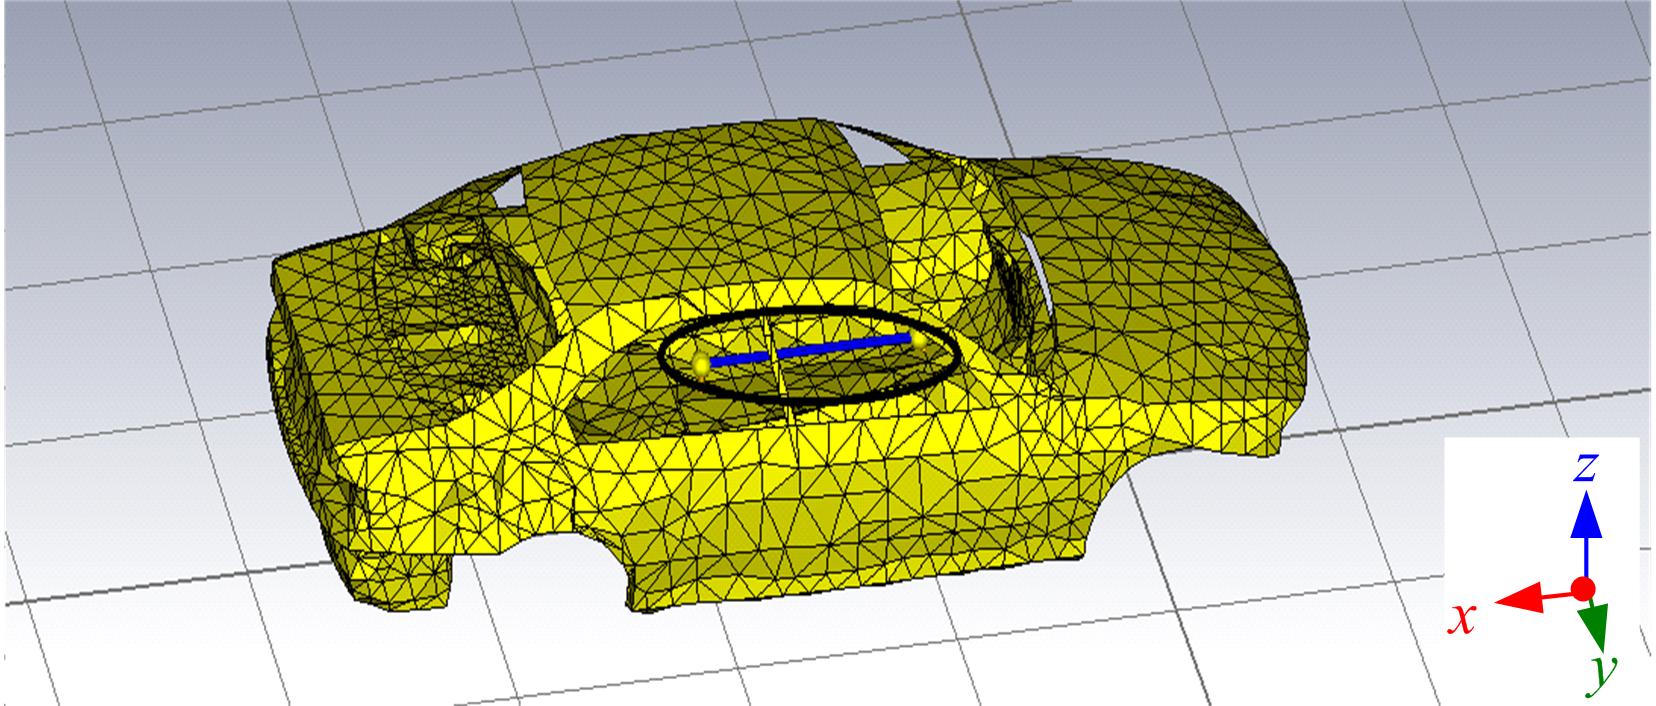Click the red x-axis arrow
1656x706 pixels.
pyautogui.click(x=1528, y=597)
